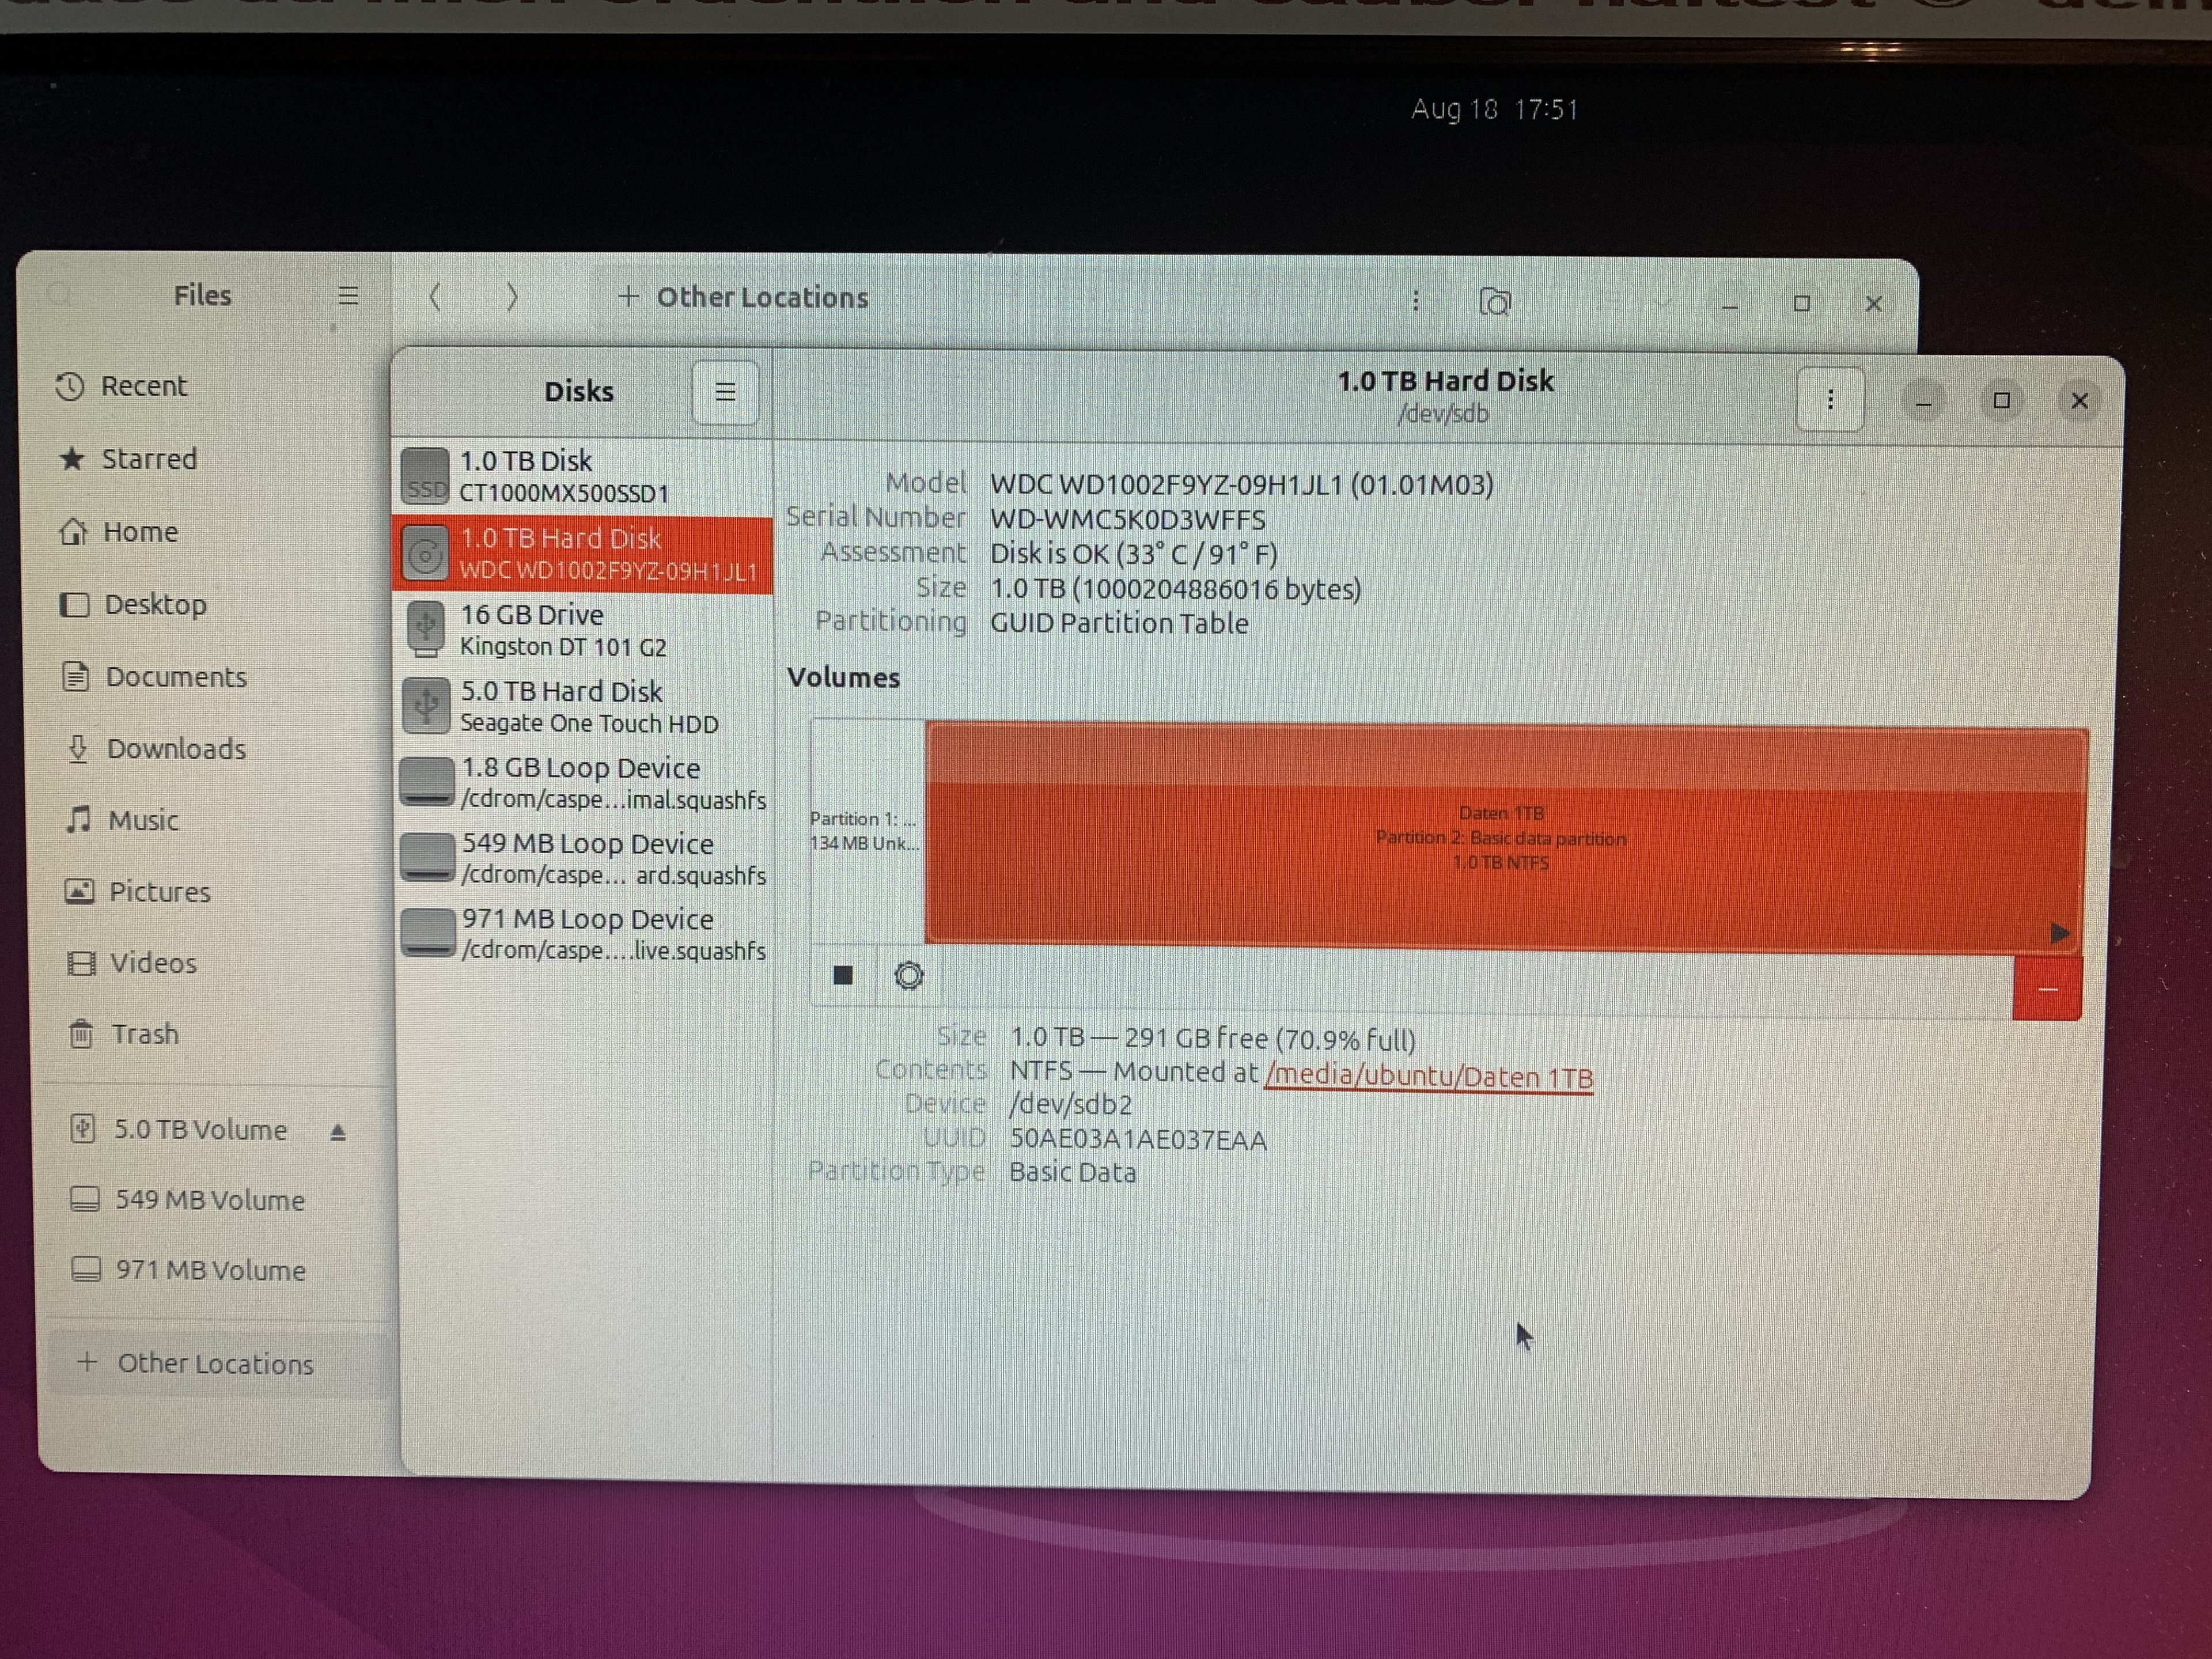The height and width of the screenshot is (1659, 2212).
Task: Open drive options three-dot menu in Disks
Action: click(x=1829, y=400)
